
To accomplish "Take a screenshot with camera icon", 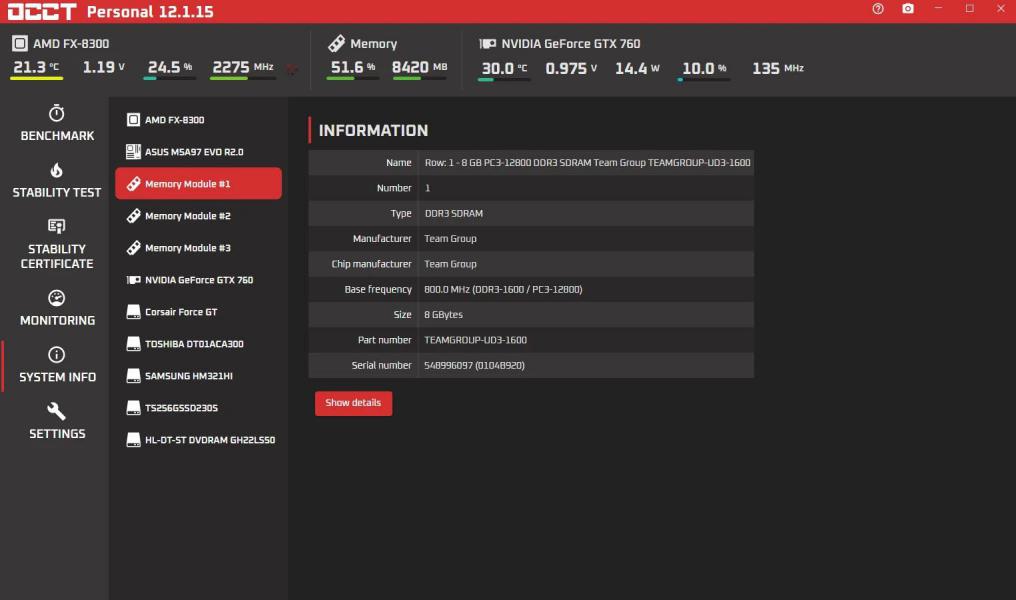I will point(908,8).
